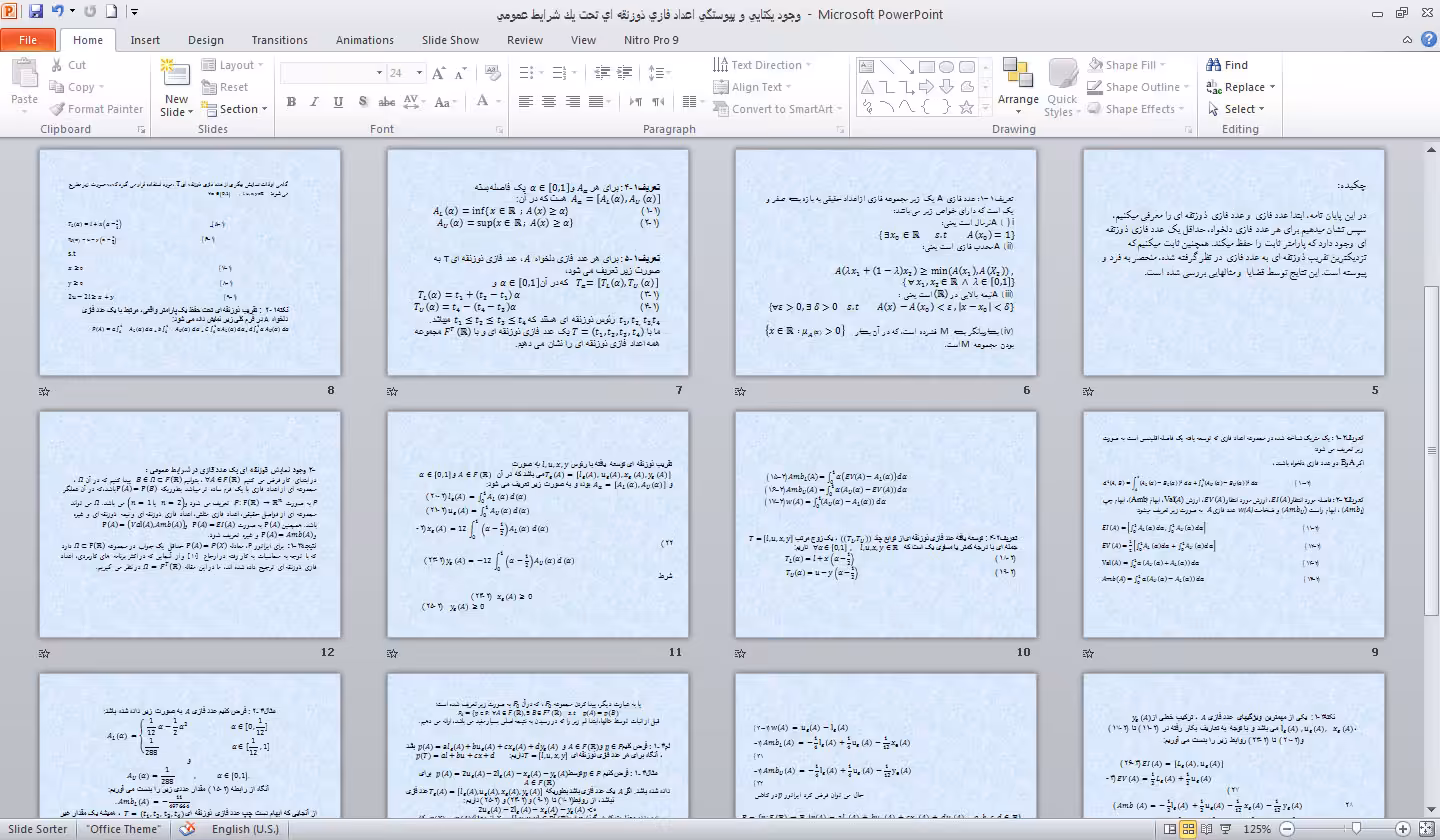The height and width of the screenshot is (840, 1440).
Task: Toggle the Underline formatting button
Action: coord(338,101)
